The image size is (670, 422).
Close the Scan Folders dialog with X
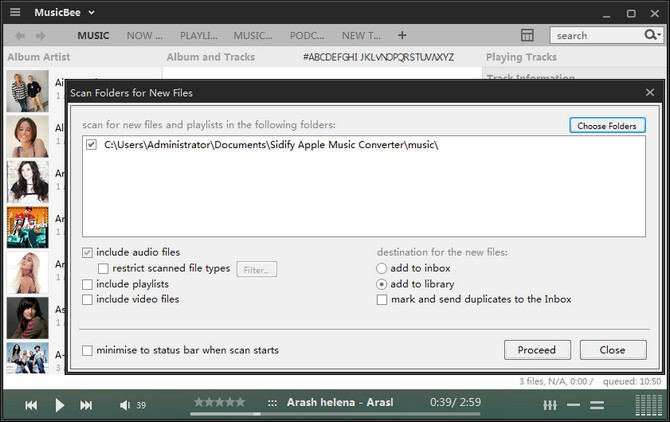650,92
